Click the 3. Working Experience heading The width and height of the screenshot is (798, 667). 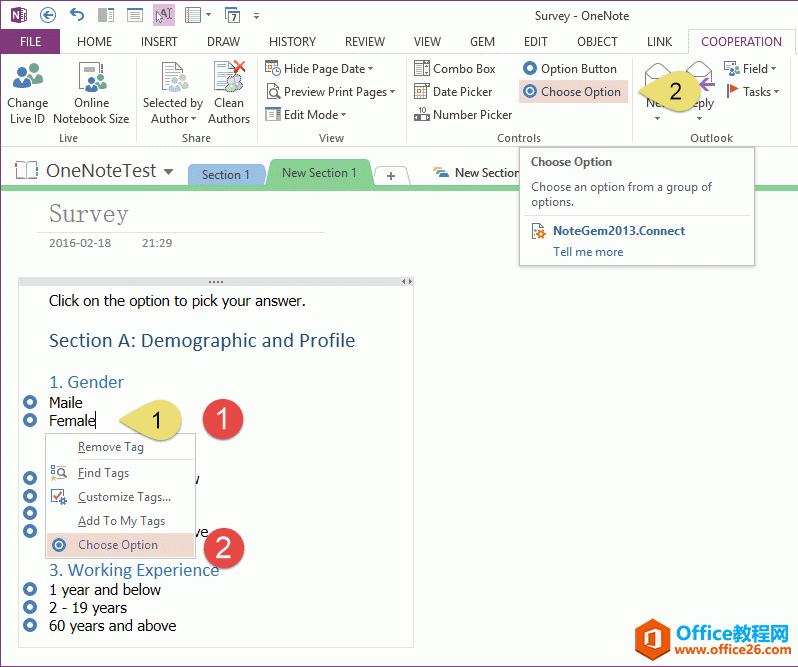tap(134, 570)
